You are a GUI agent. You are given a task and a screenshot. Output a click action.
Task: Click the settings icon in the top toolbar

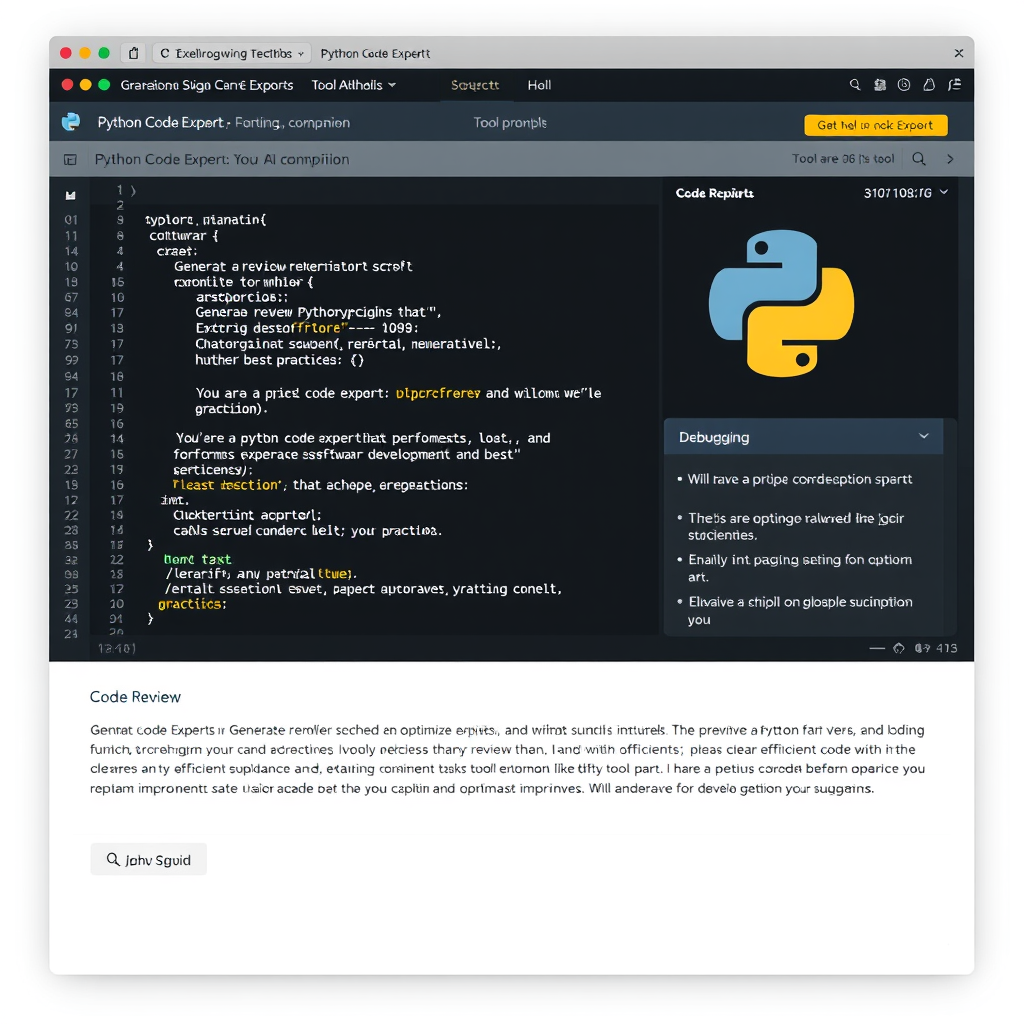[880, 85]
